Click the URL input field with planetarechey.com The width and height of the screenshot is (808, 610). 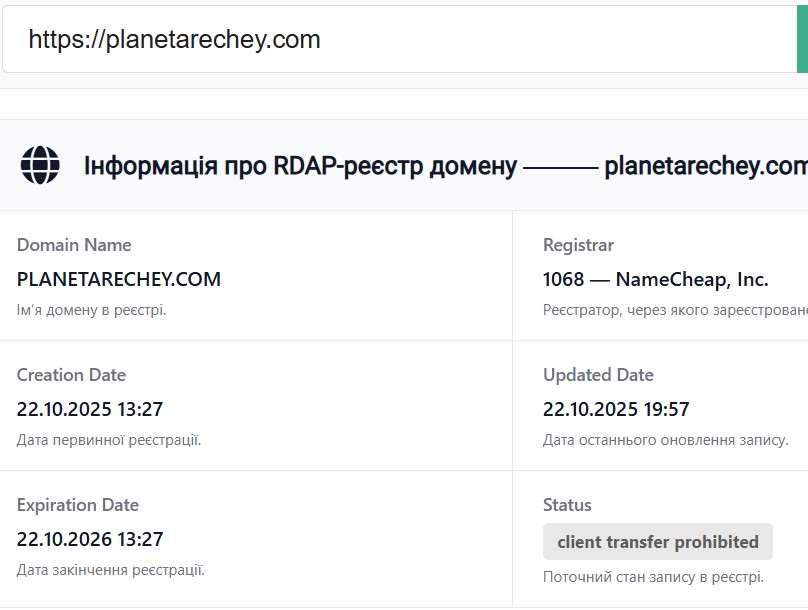[x=399, y=39]
